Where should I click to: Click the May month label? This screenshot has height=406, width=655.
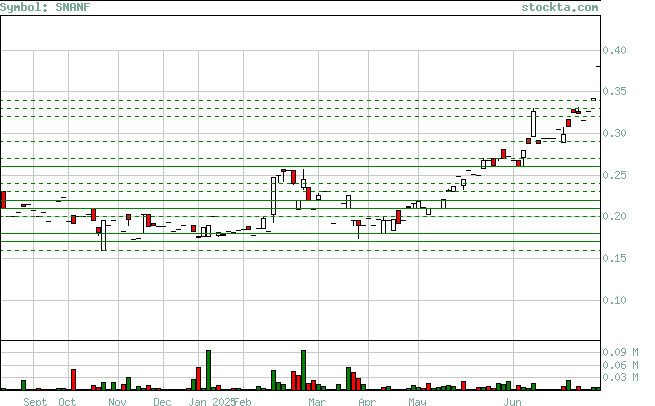click(x=417, y=402)
